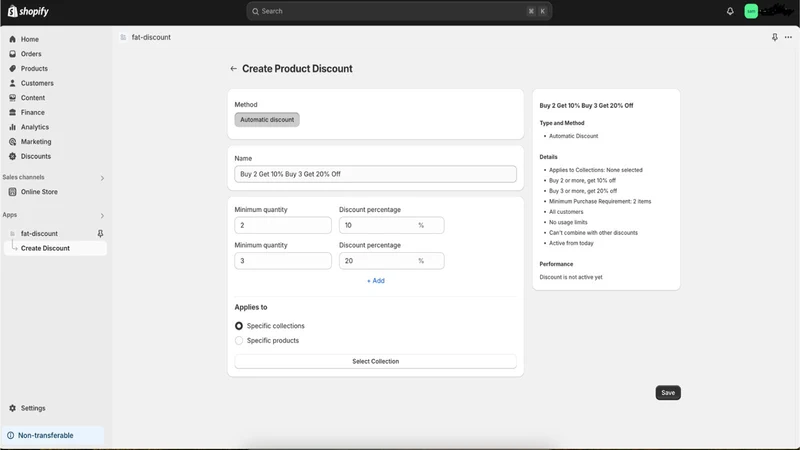
Task: Open the three-dot more options menu
Action: (788, 37)
